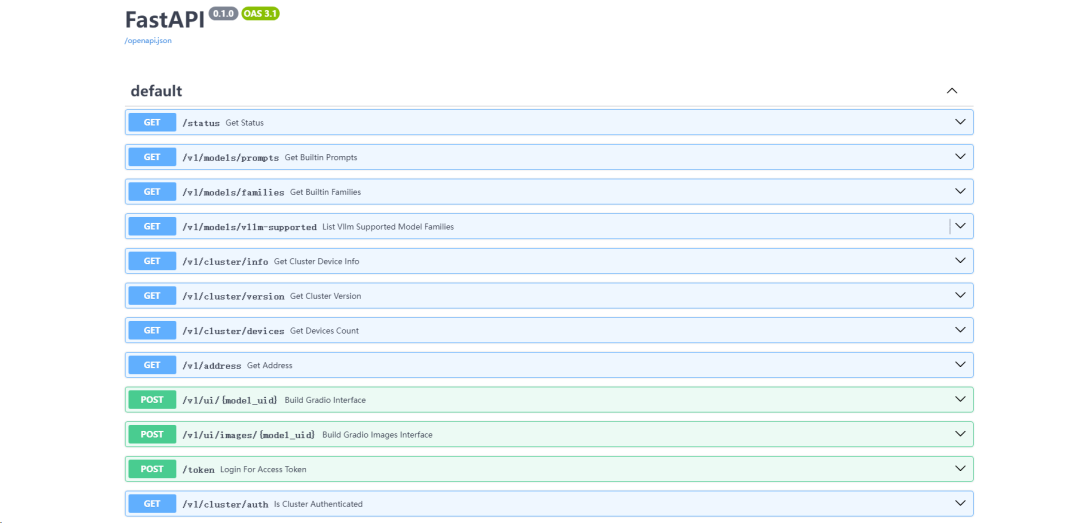Click the Get Cluster Version description

coord(325,296)
